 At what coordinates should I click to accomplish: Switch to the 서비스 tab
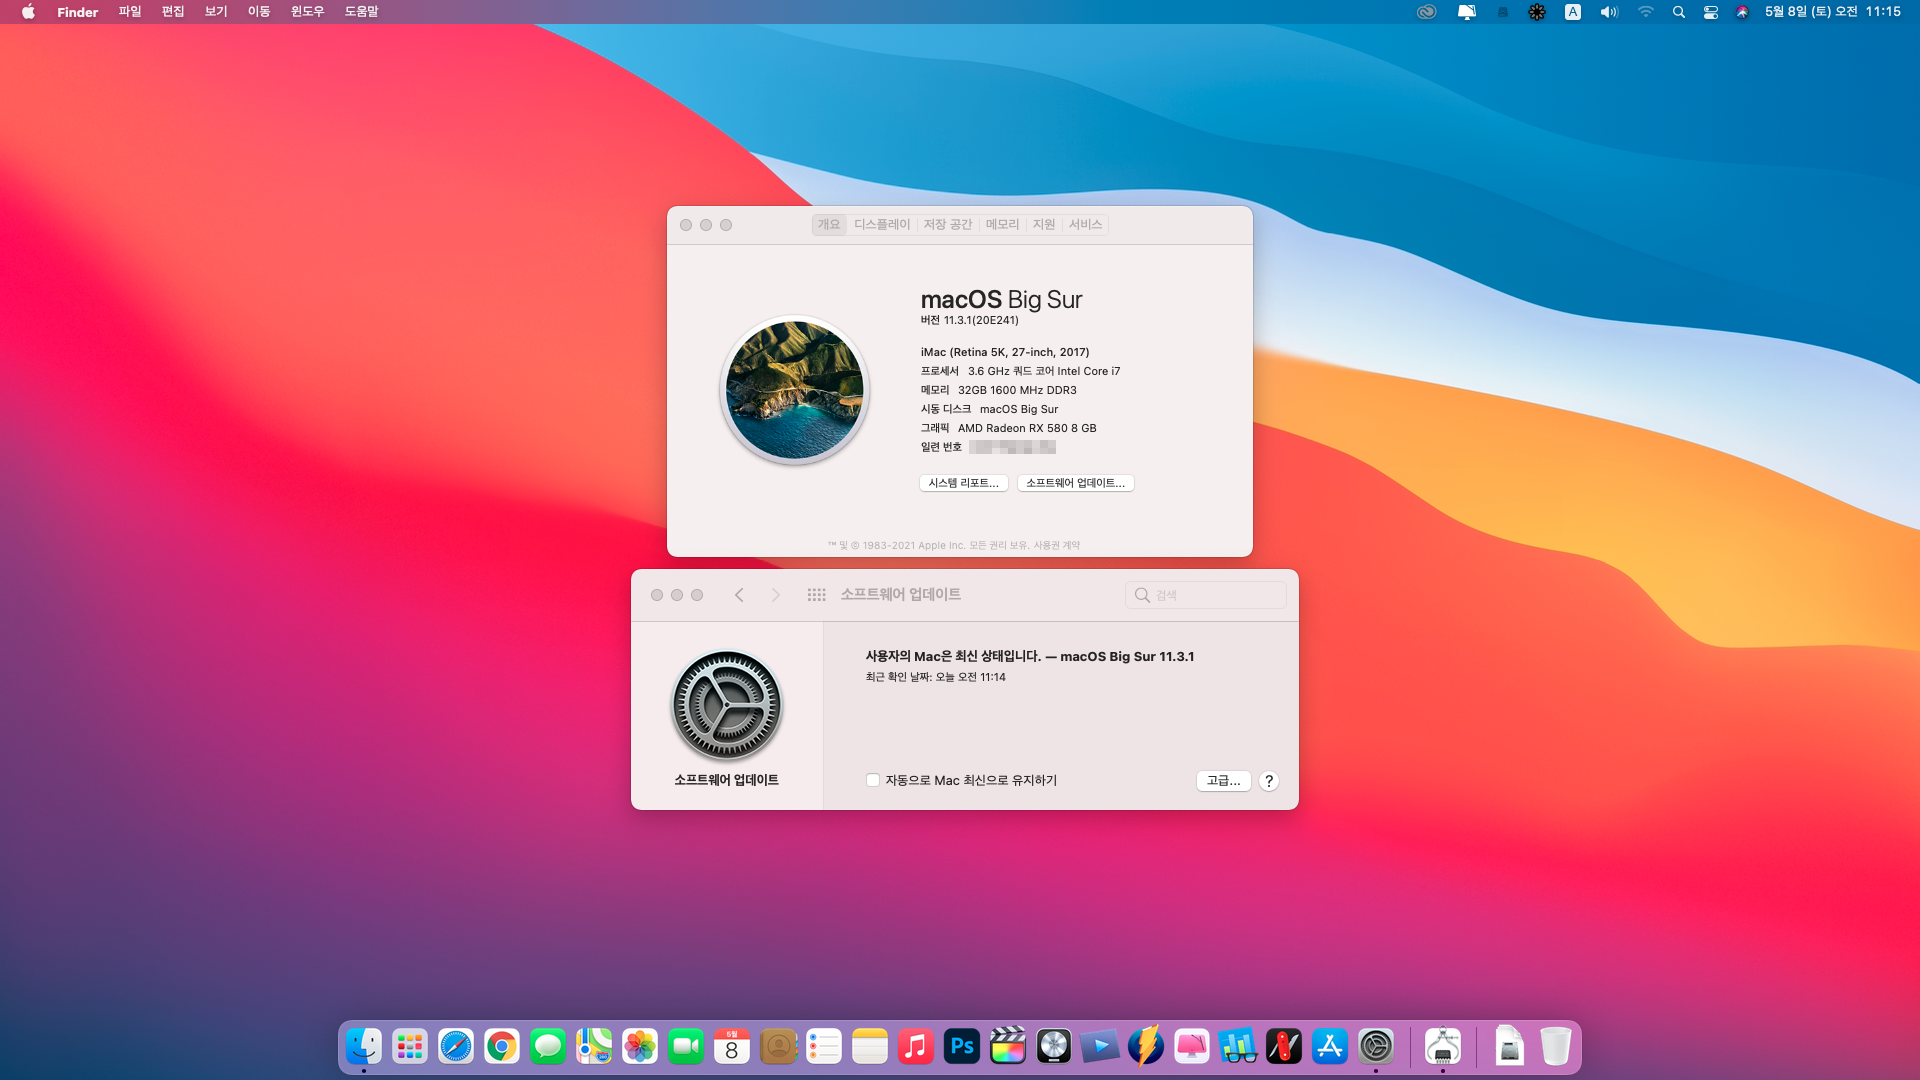[x=1085, y=225]
